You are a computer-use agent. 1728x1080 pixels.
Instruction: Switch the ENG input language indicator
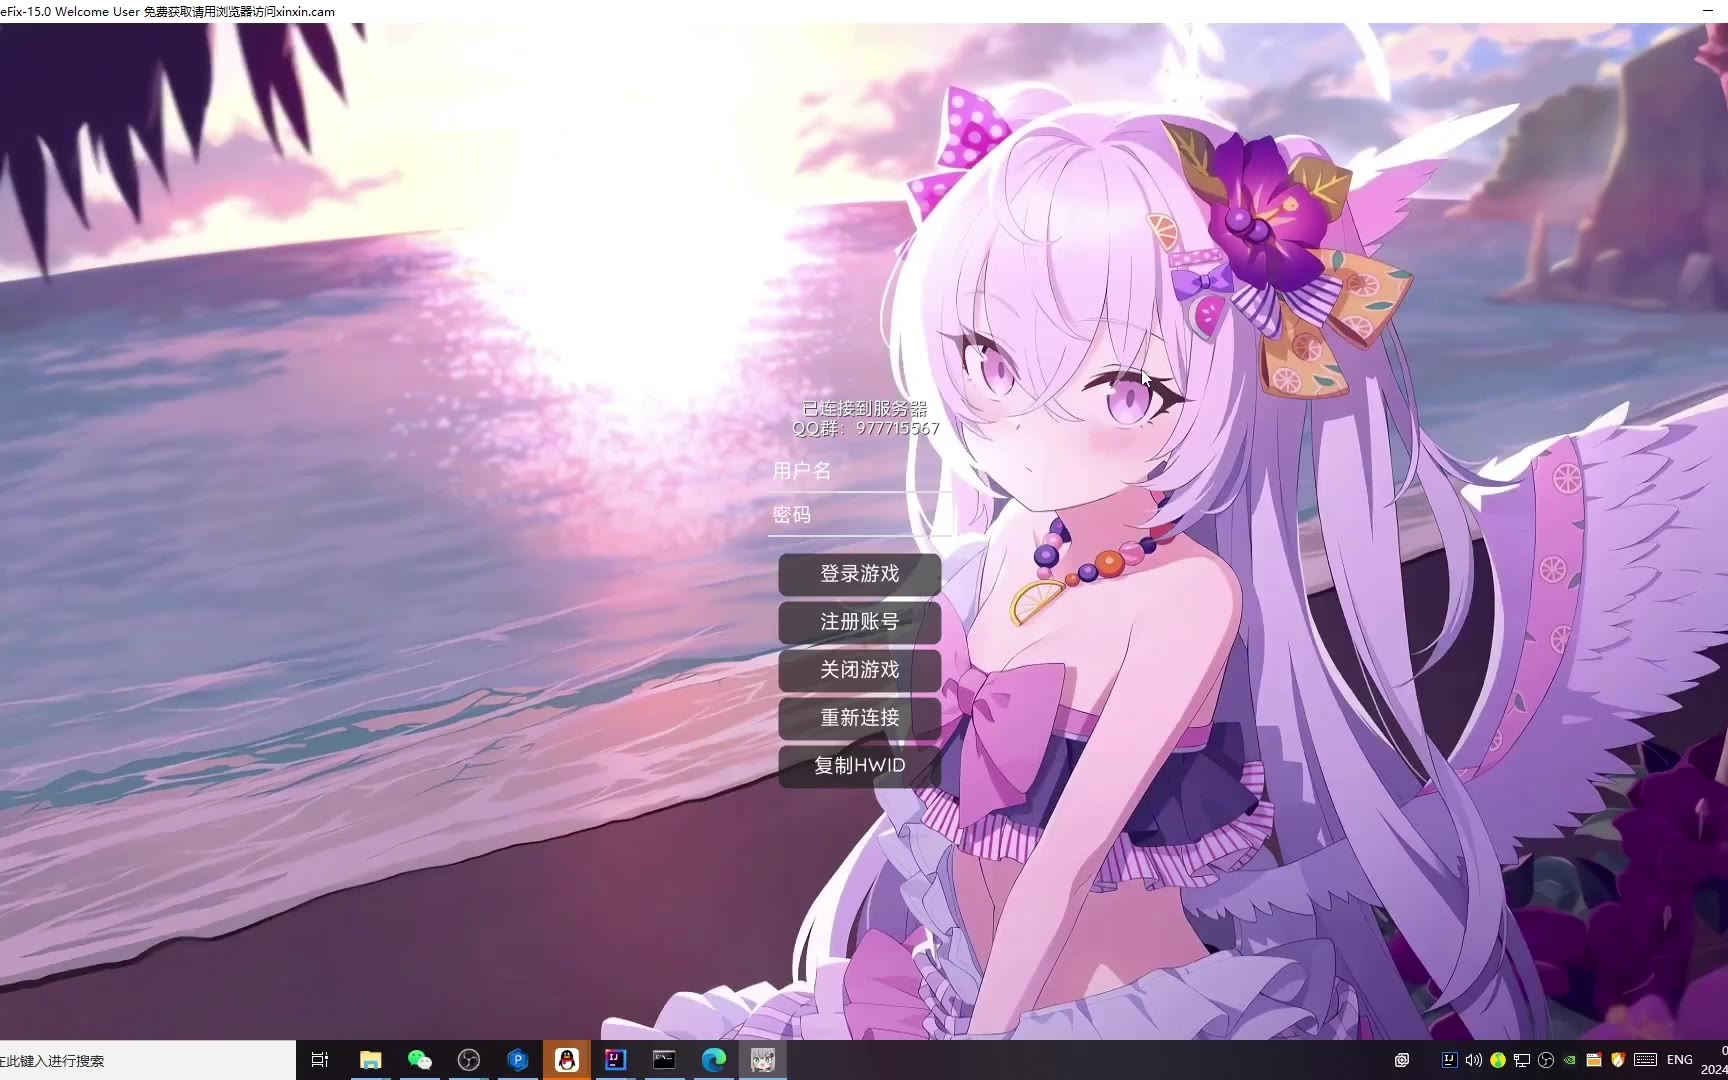[x=1680, y=1060]
